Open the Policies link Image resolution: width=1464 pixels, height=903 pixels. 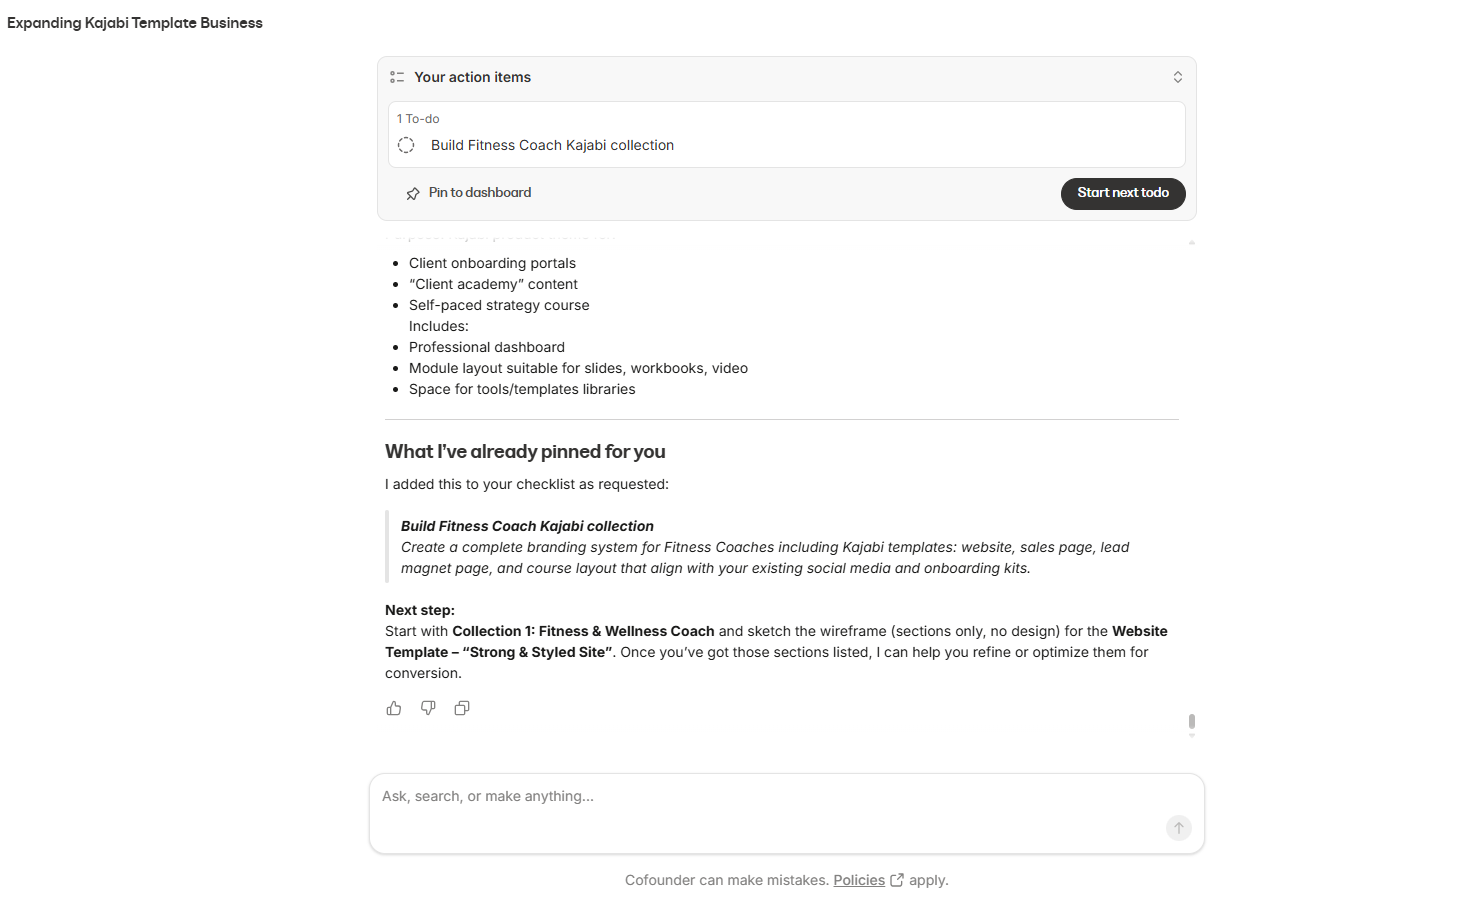coord(859,880)
